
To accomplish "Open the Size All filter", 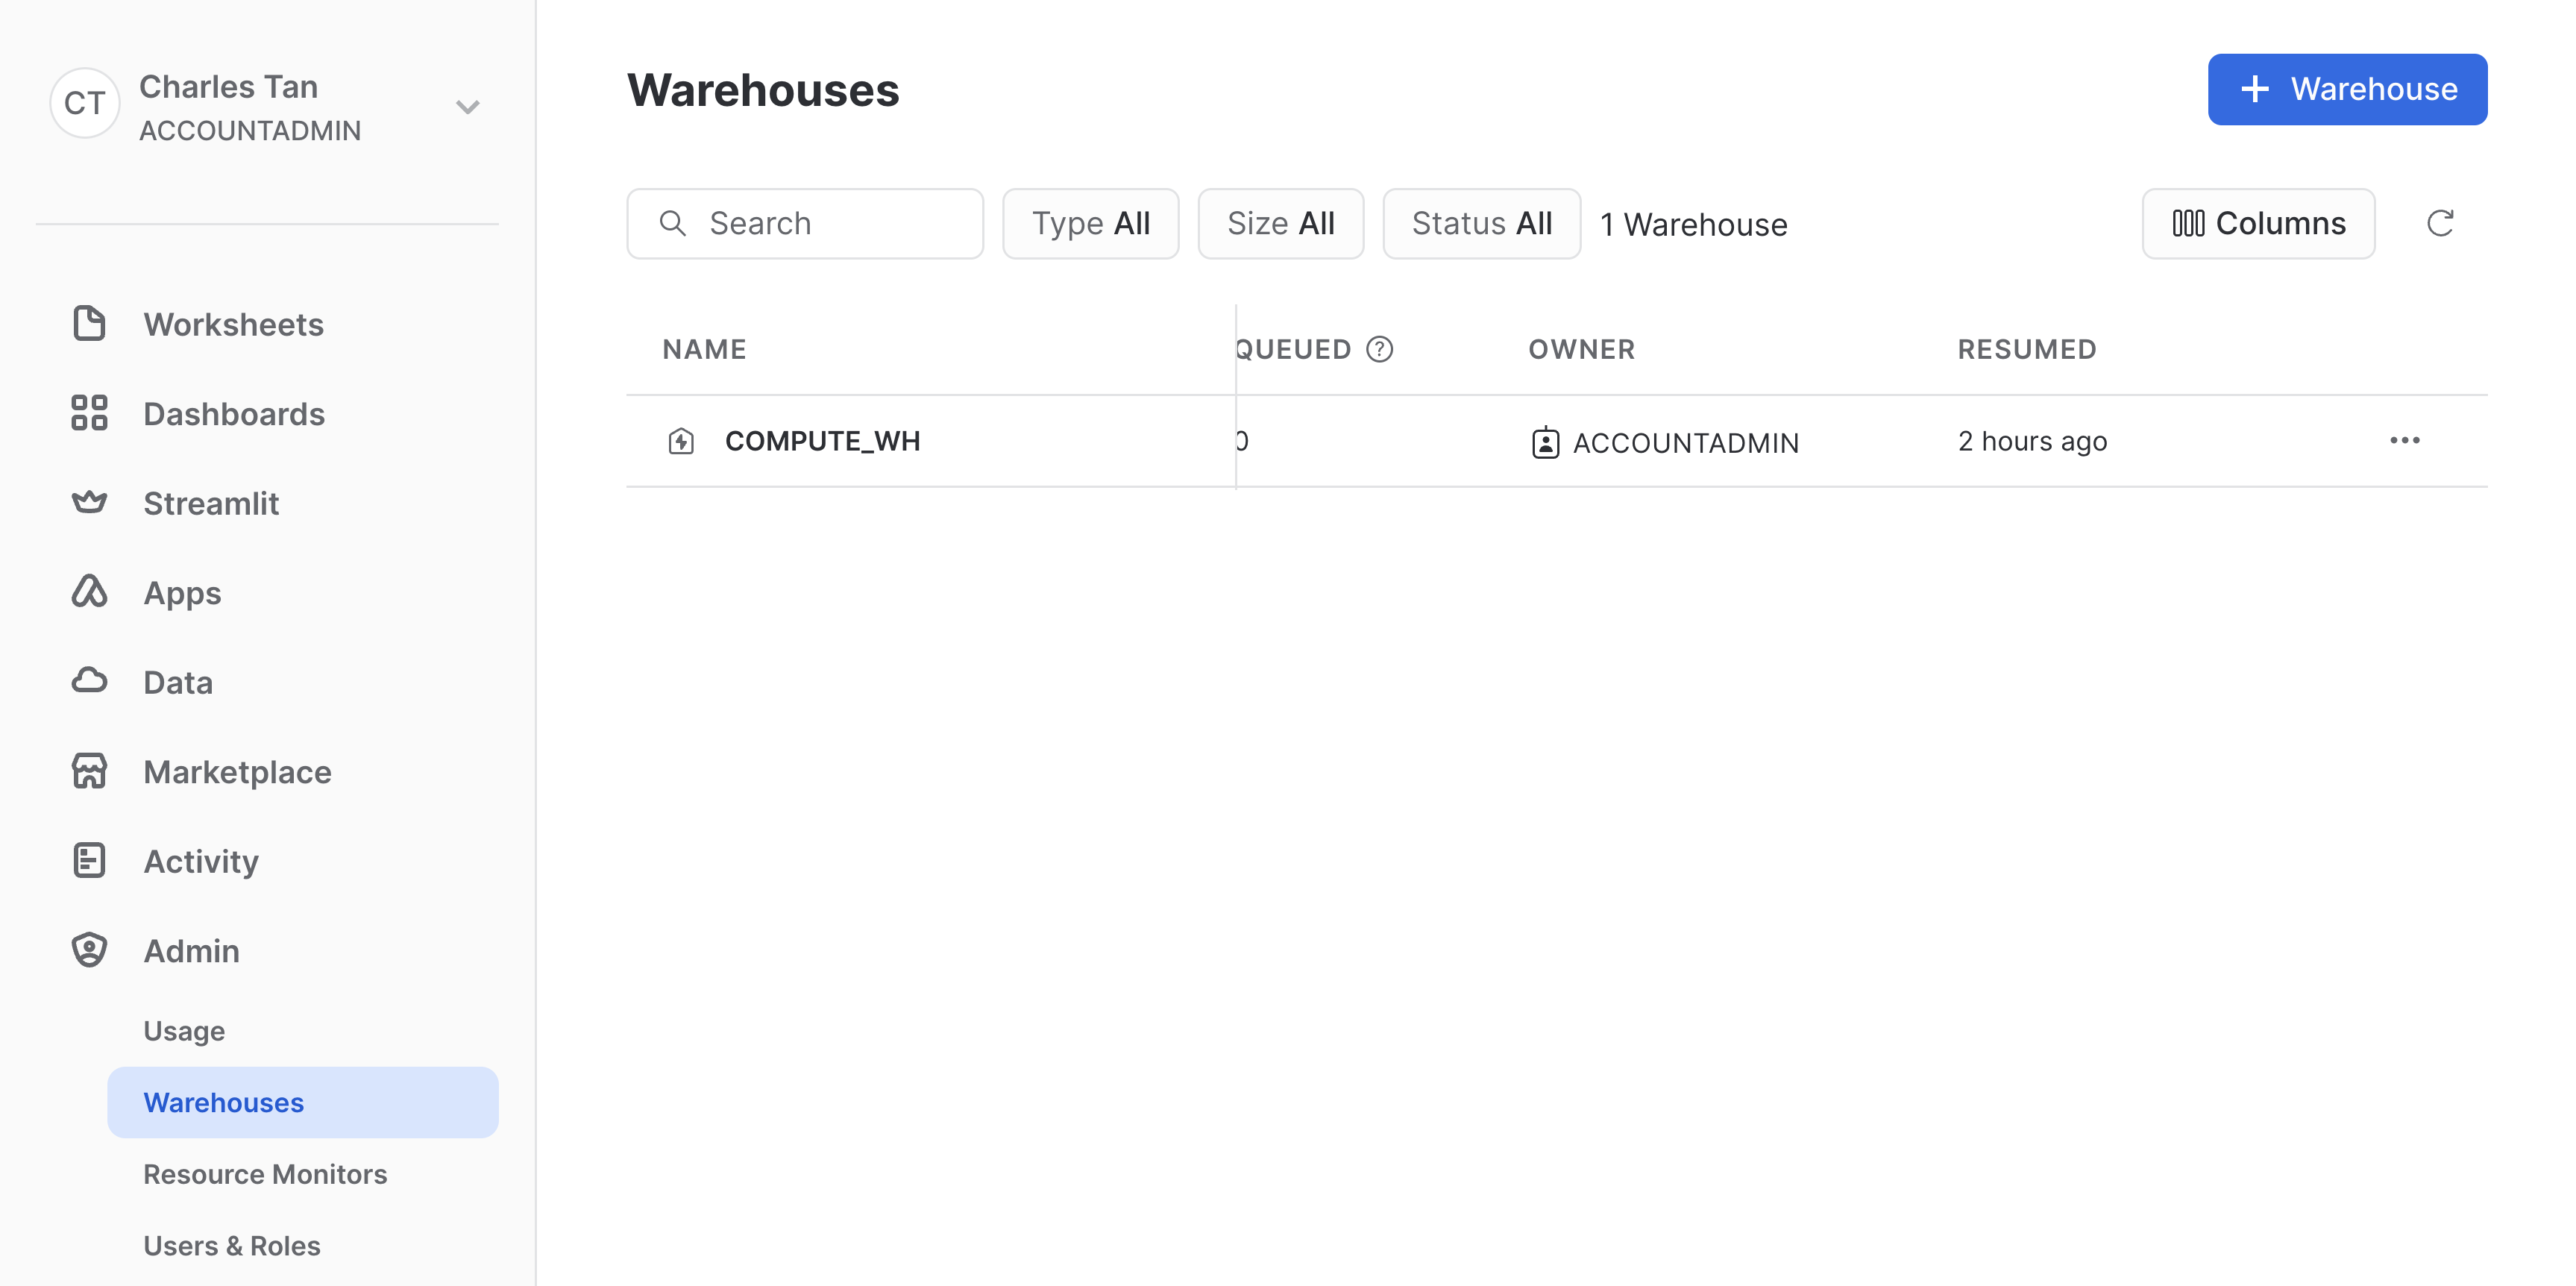I will coord(1281,223).
